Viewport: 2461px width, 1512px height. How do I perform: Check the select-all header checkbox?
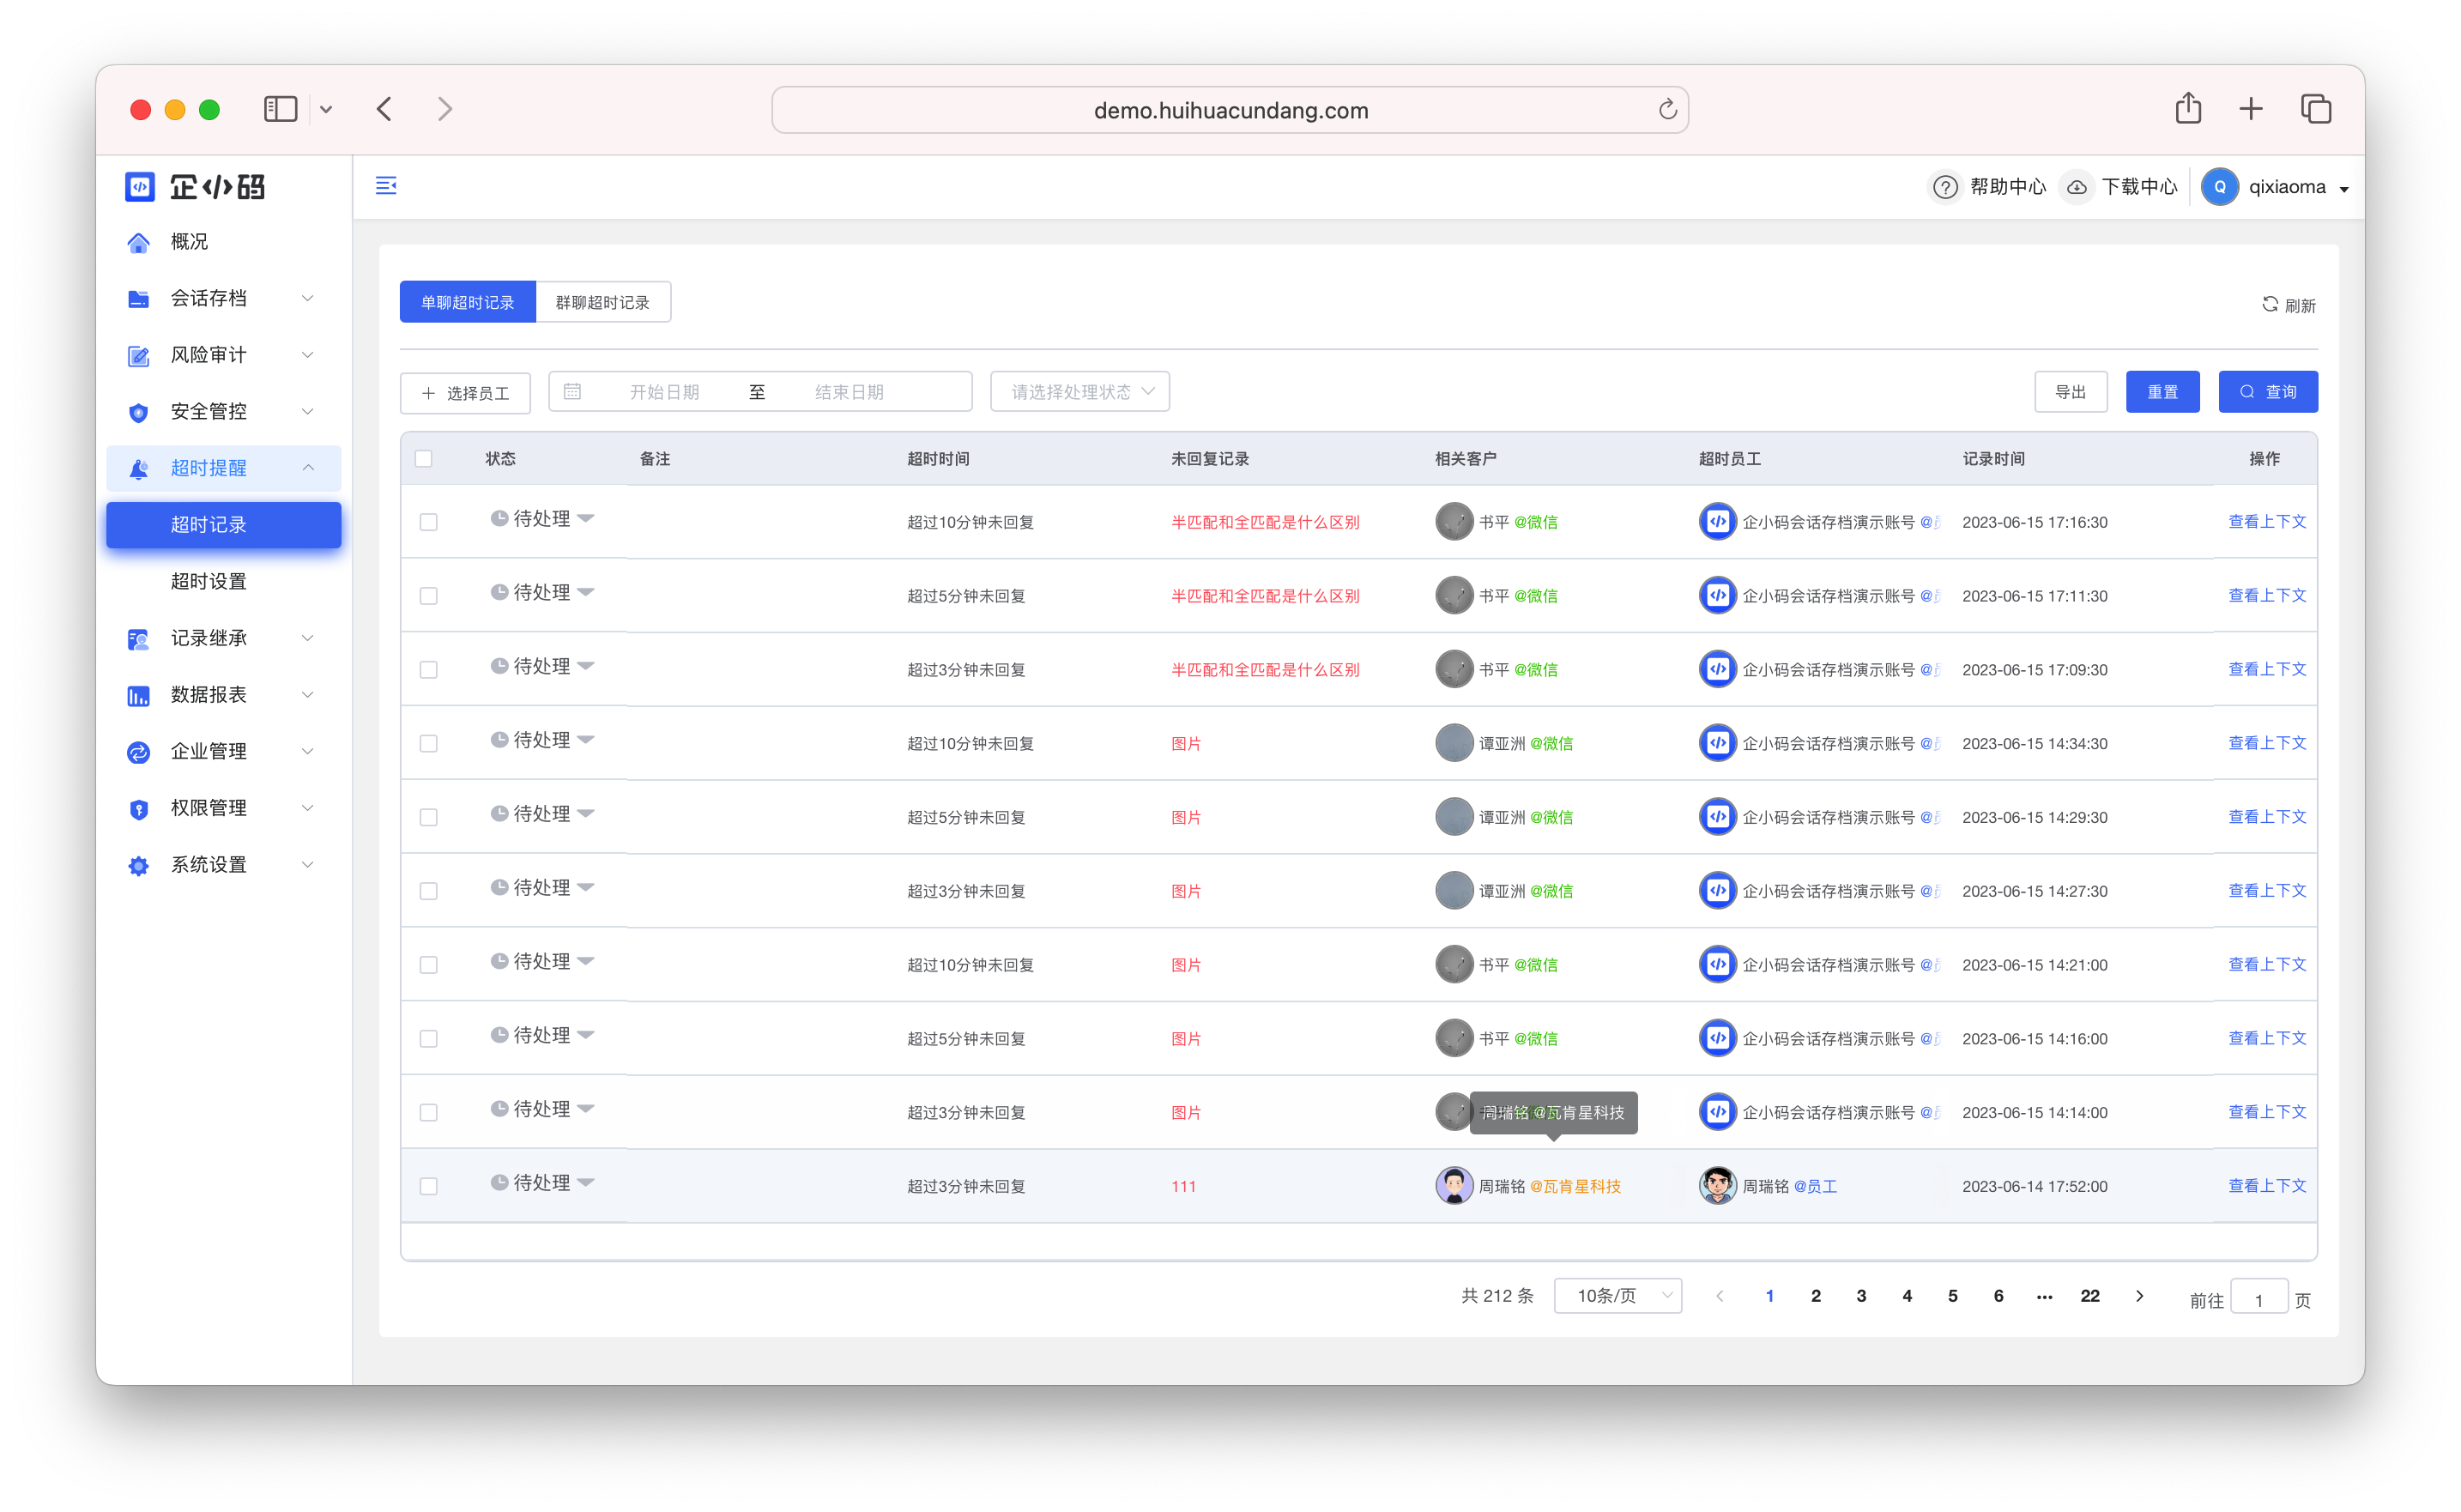(x=424, y=459)
